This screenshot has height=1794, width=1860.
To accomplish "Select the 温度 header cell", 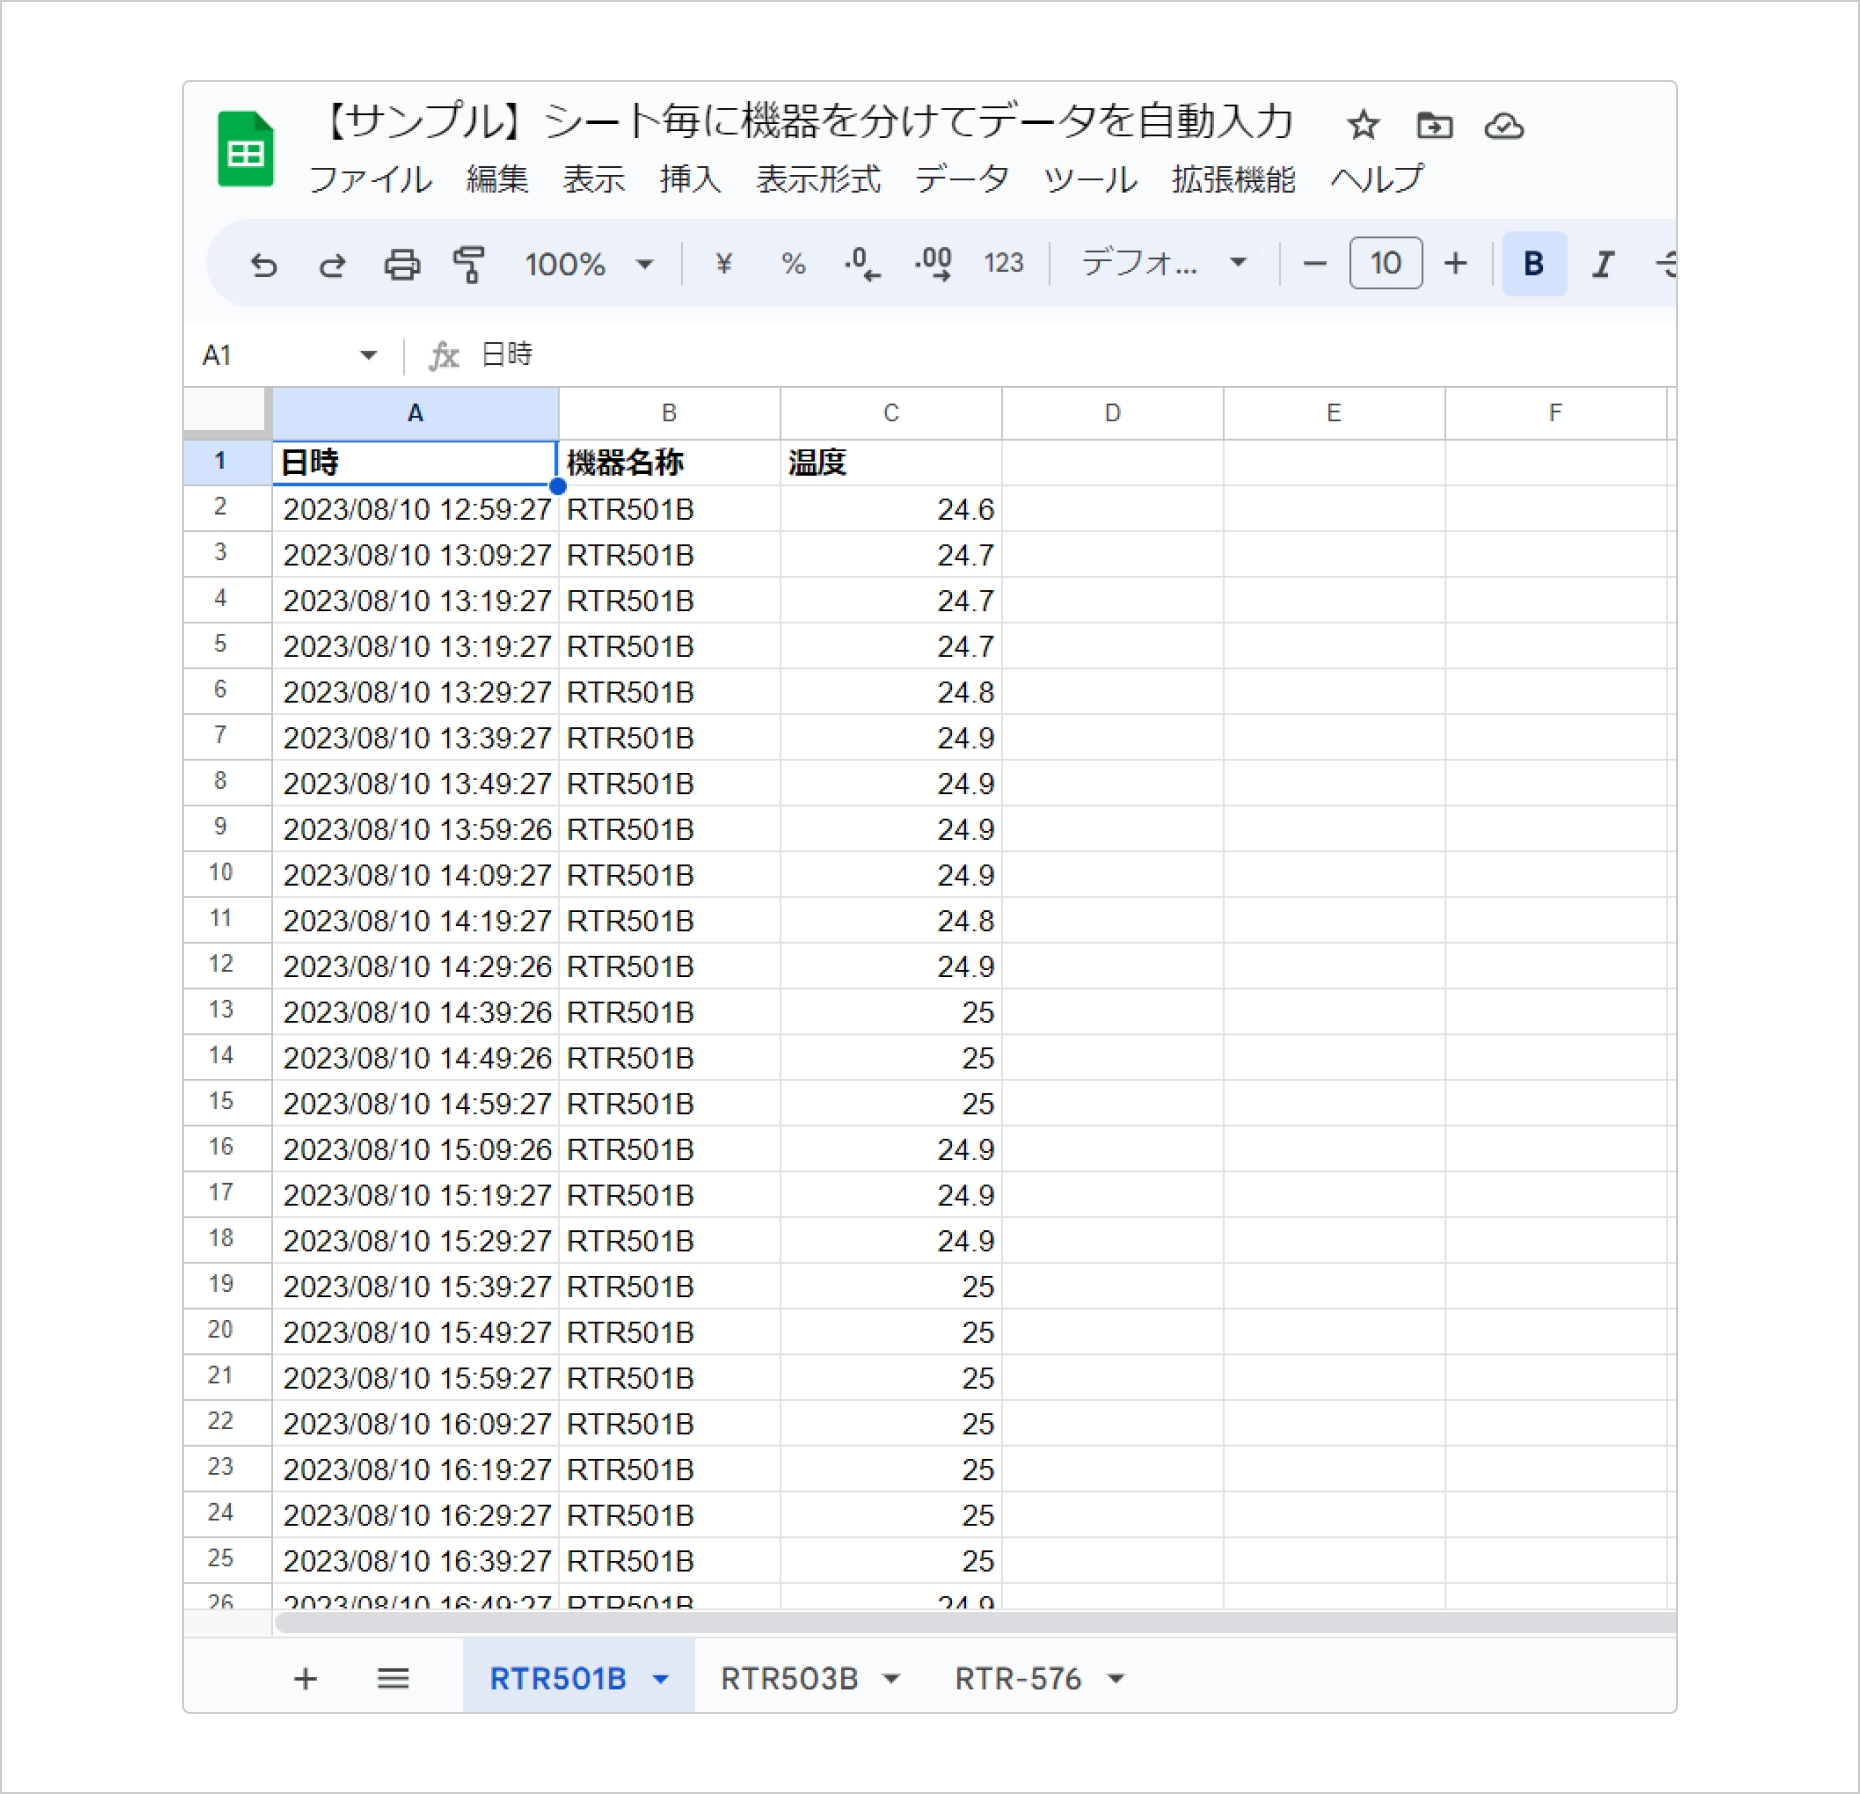I will pyautogui.click(x=891, y=463).
